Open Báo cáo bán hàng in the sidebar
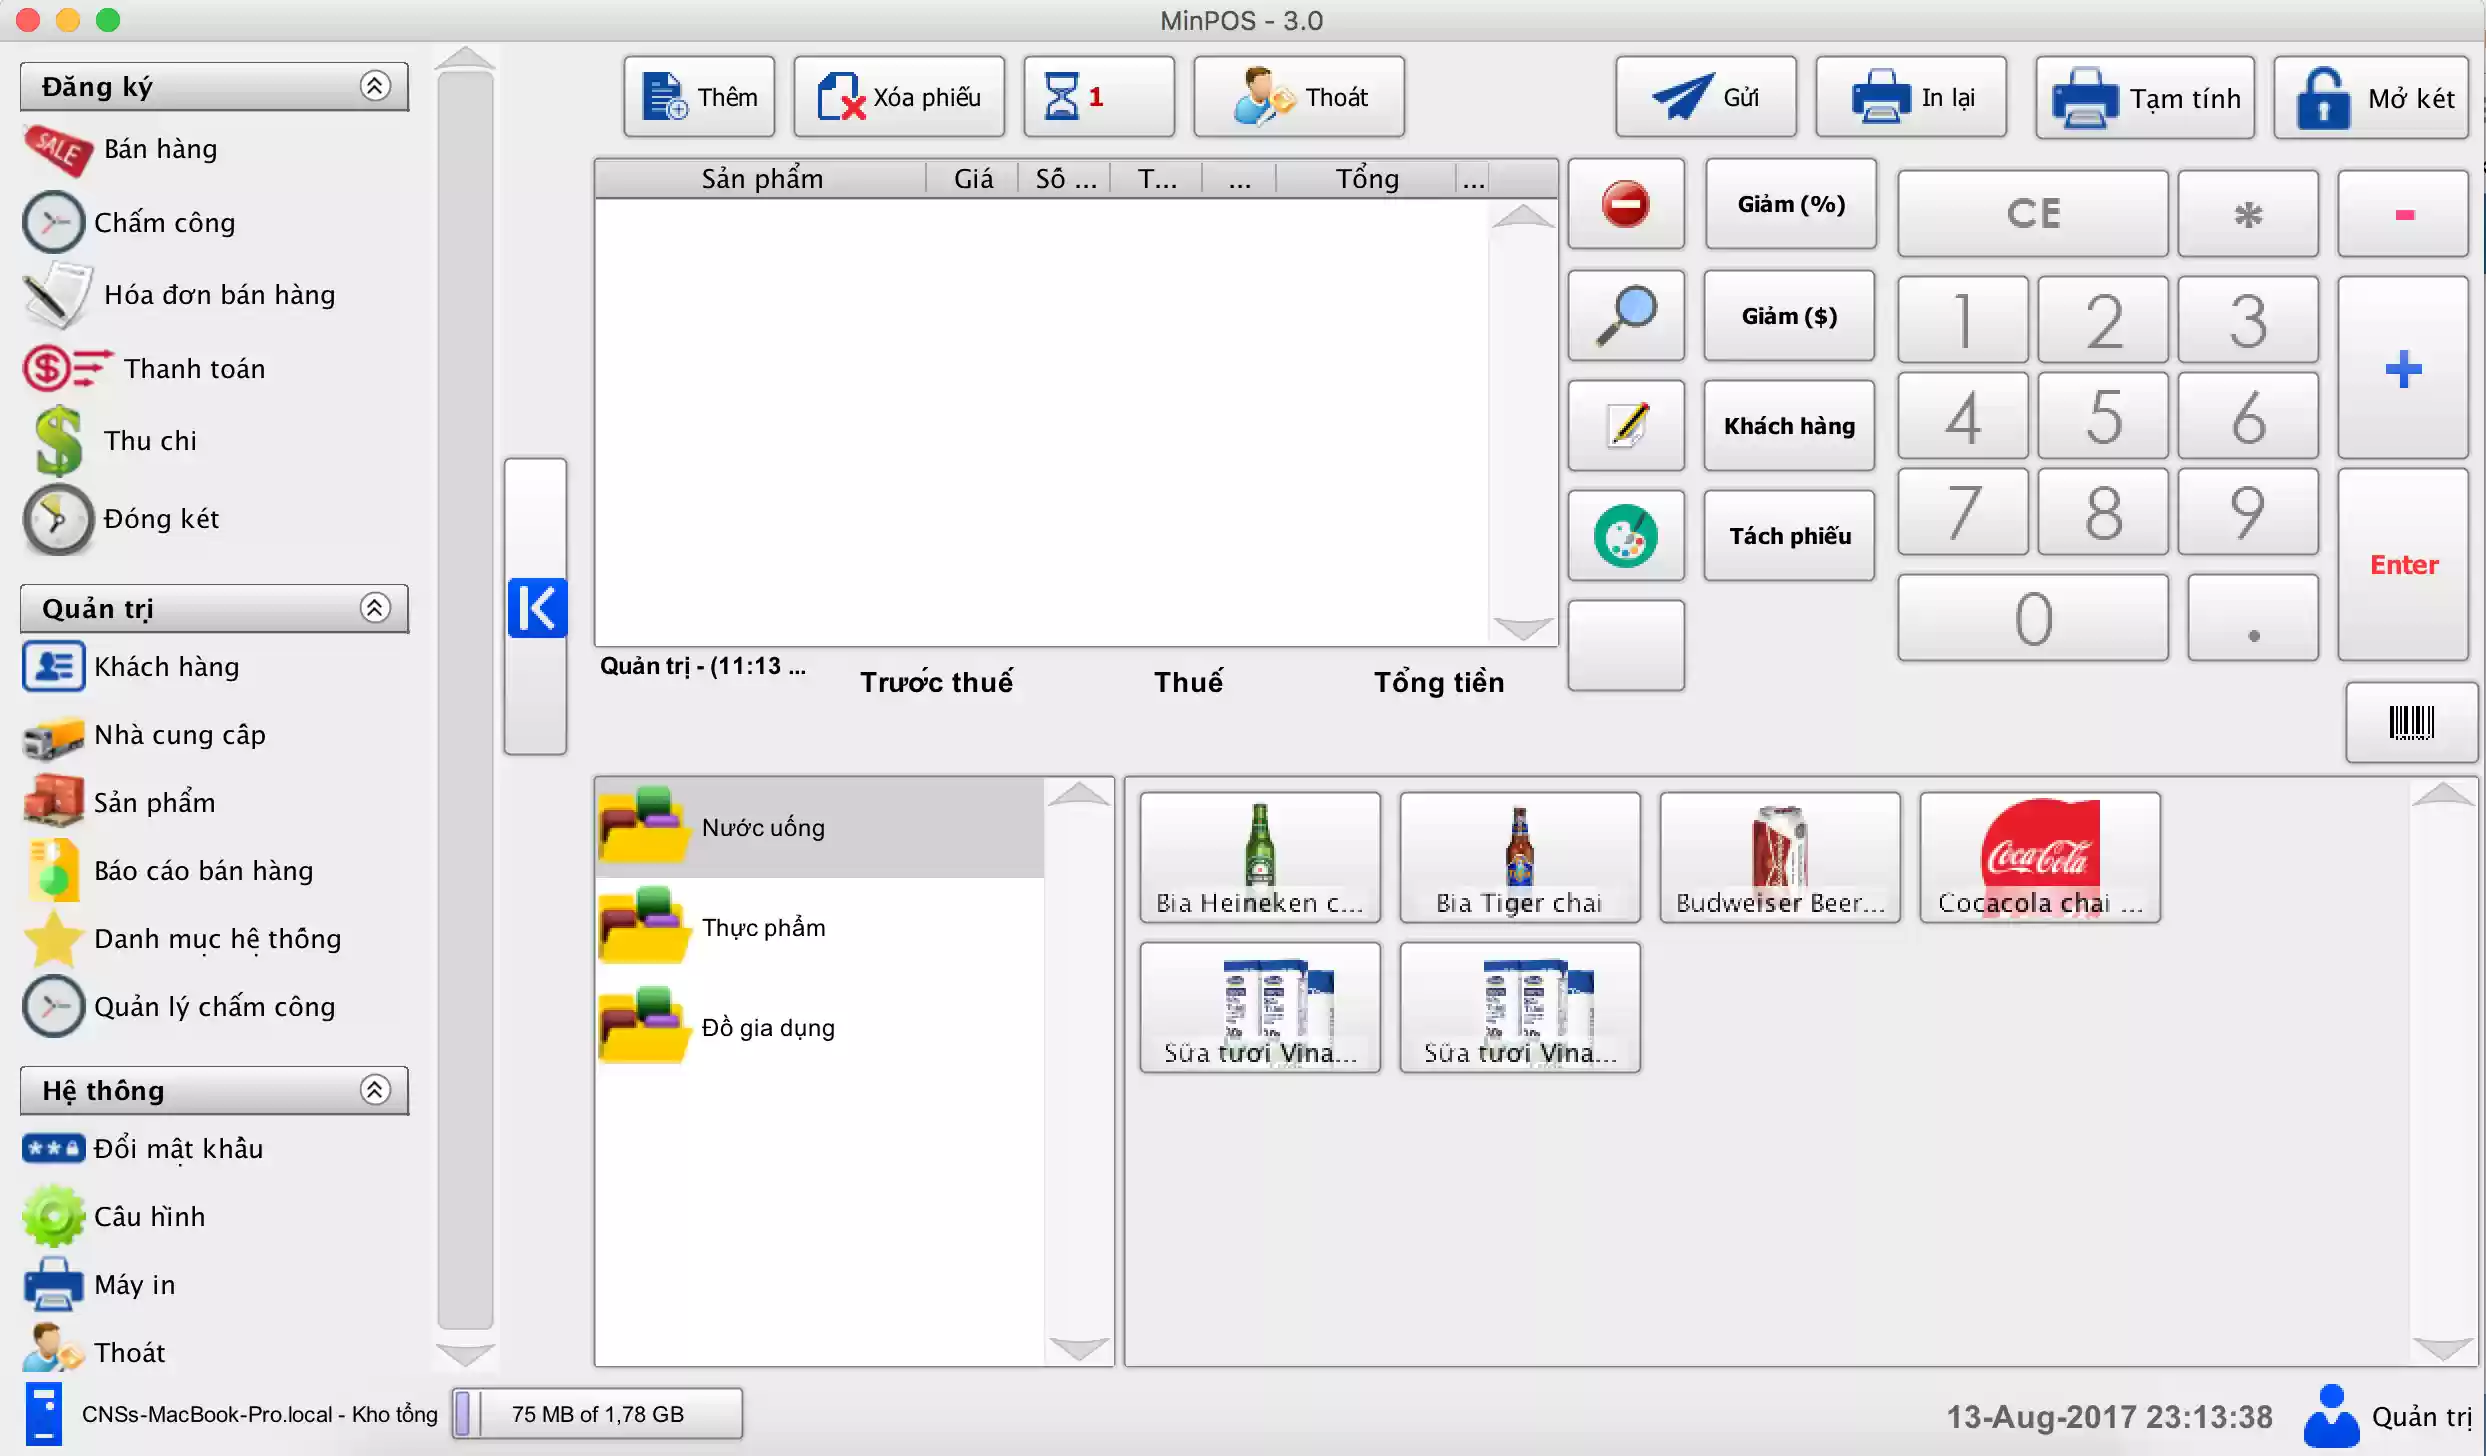Screen dimensions: 2486x1456 [203, 871]
